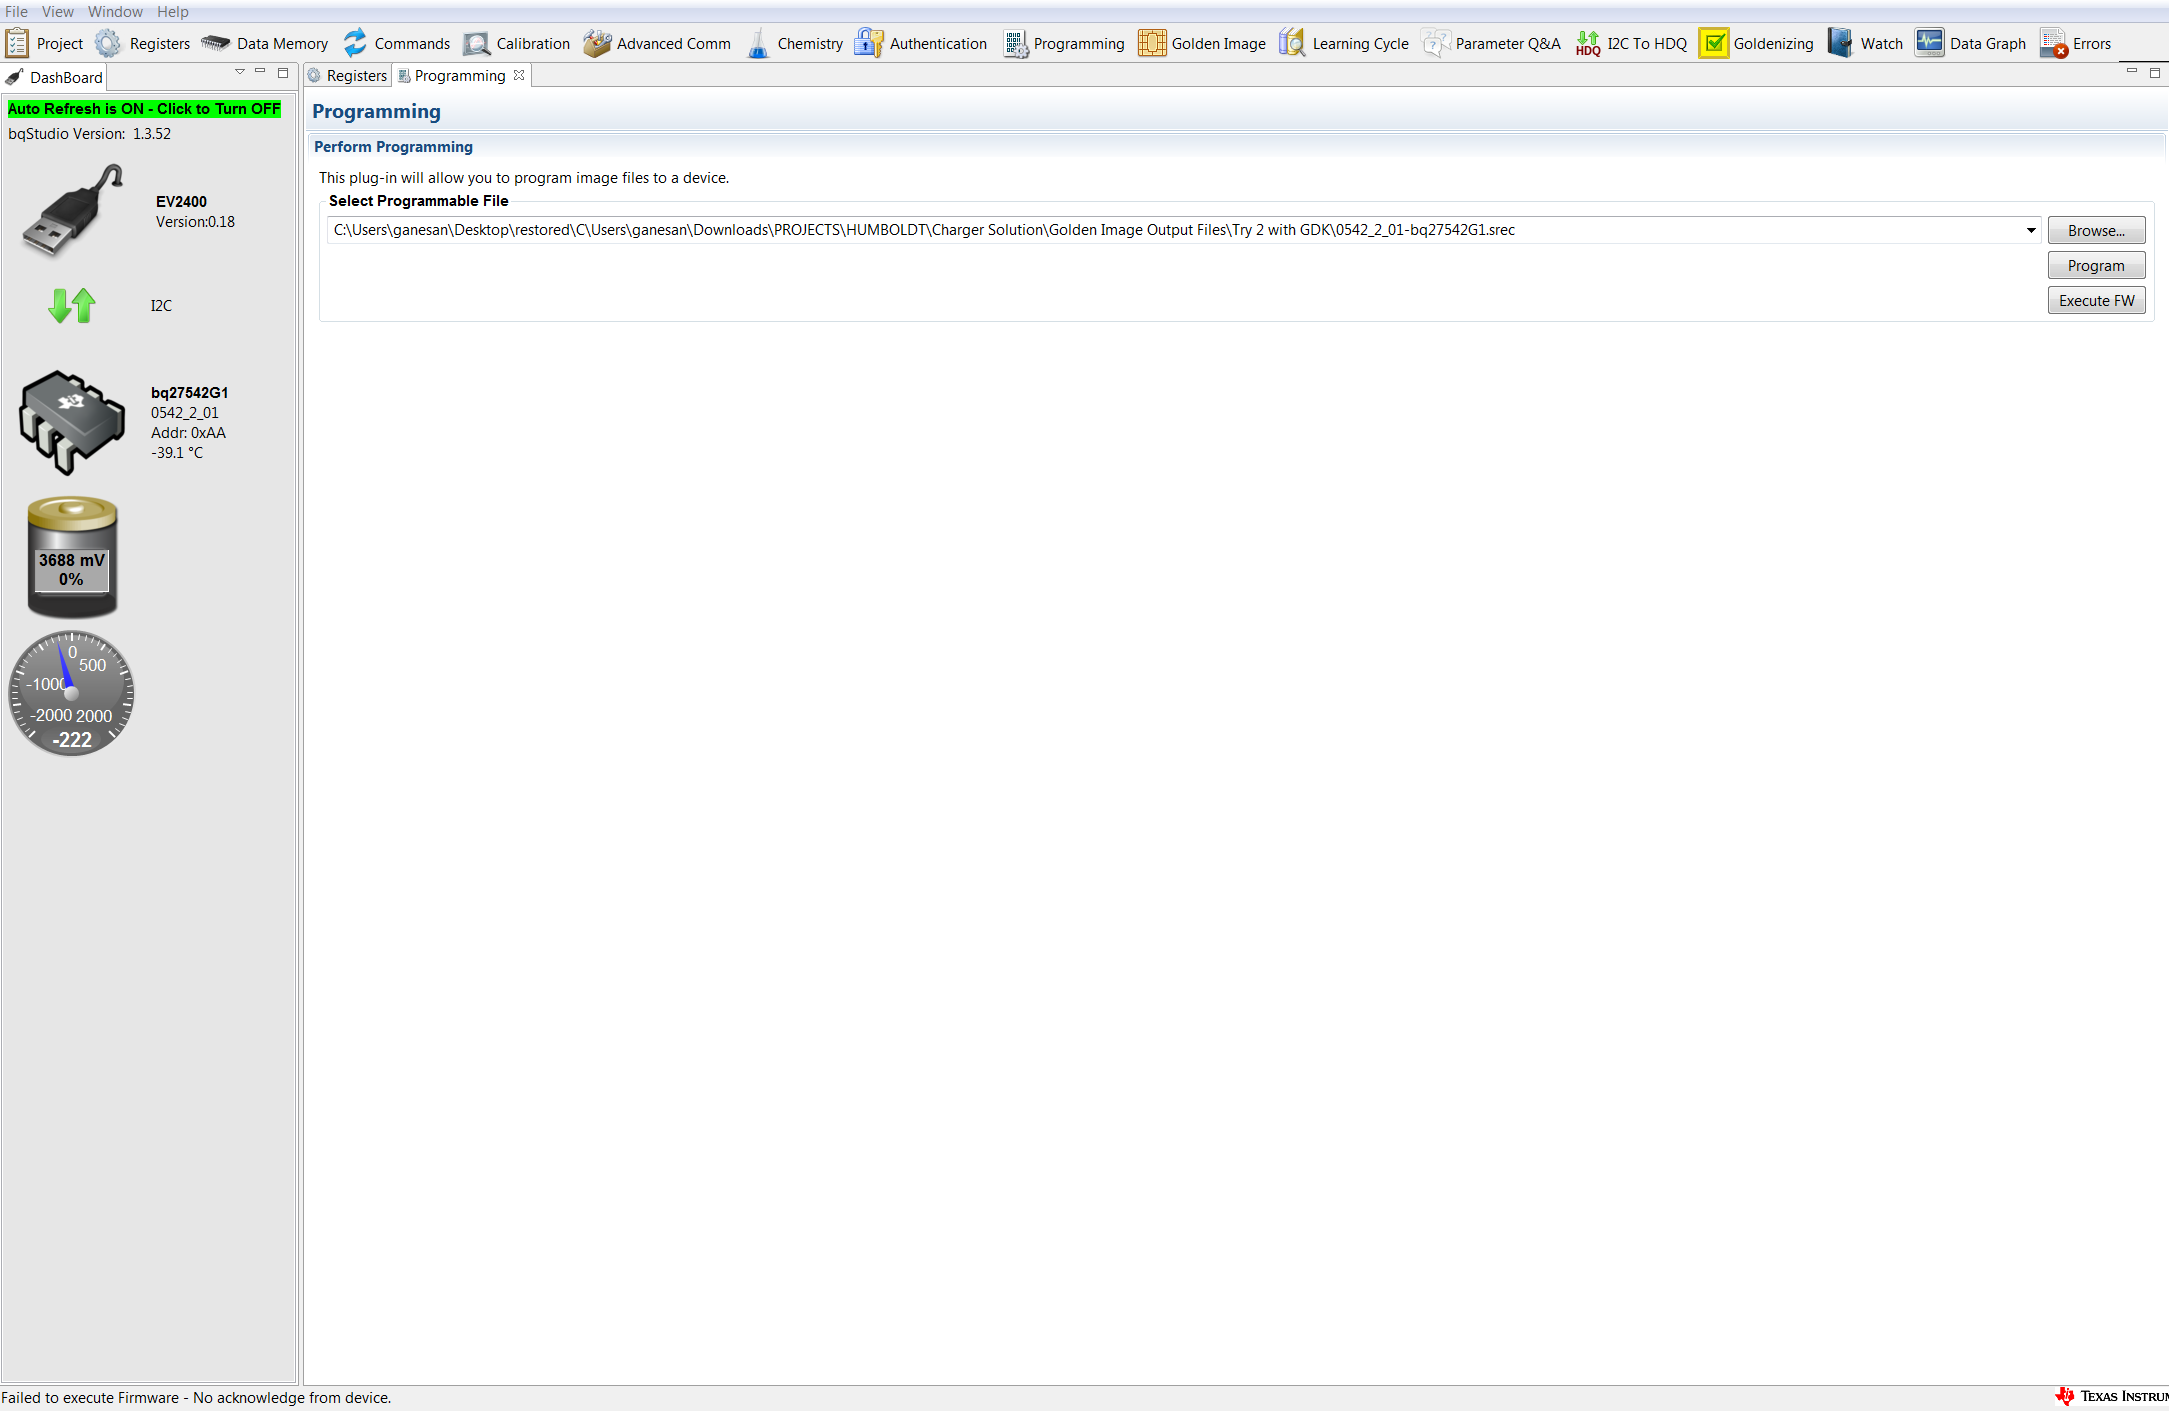The image size is (2169, 1411).
Task: Select the Programming editor tab
Action: [x=460, y=76]
